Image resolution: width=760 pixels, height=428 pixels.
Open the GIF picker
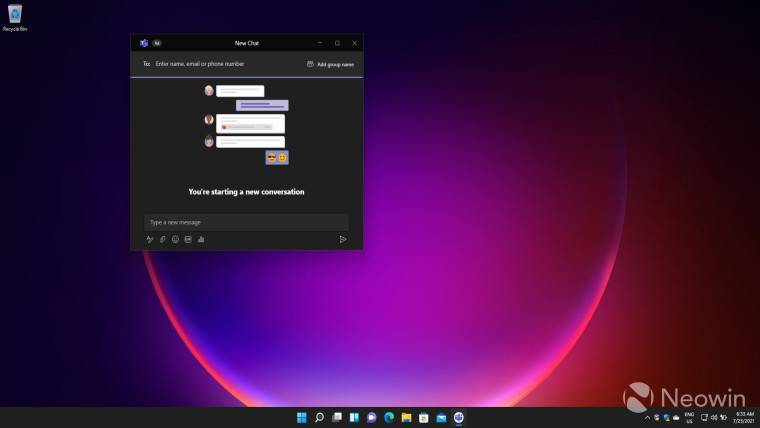188,239
